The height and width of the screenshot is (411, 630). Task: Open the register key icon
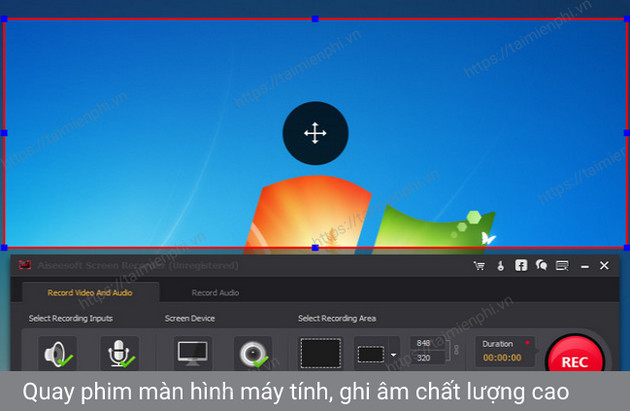click(x=501, y=266)
